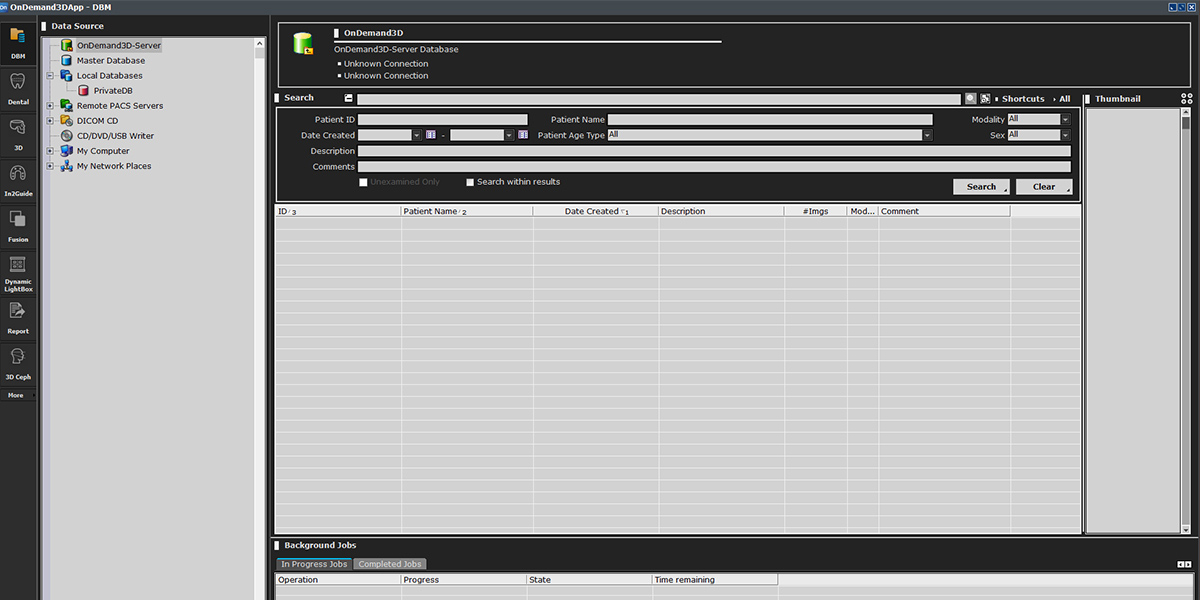Viewport: 1200px width, 600px height.
Task: Open Dynamic LightBox module
Action: pyautogui.click(x=18, y=271)
